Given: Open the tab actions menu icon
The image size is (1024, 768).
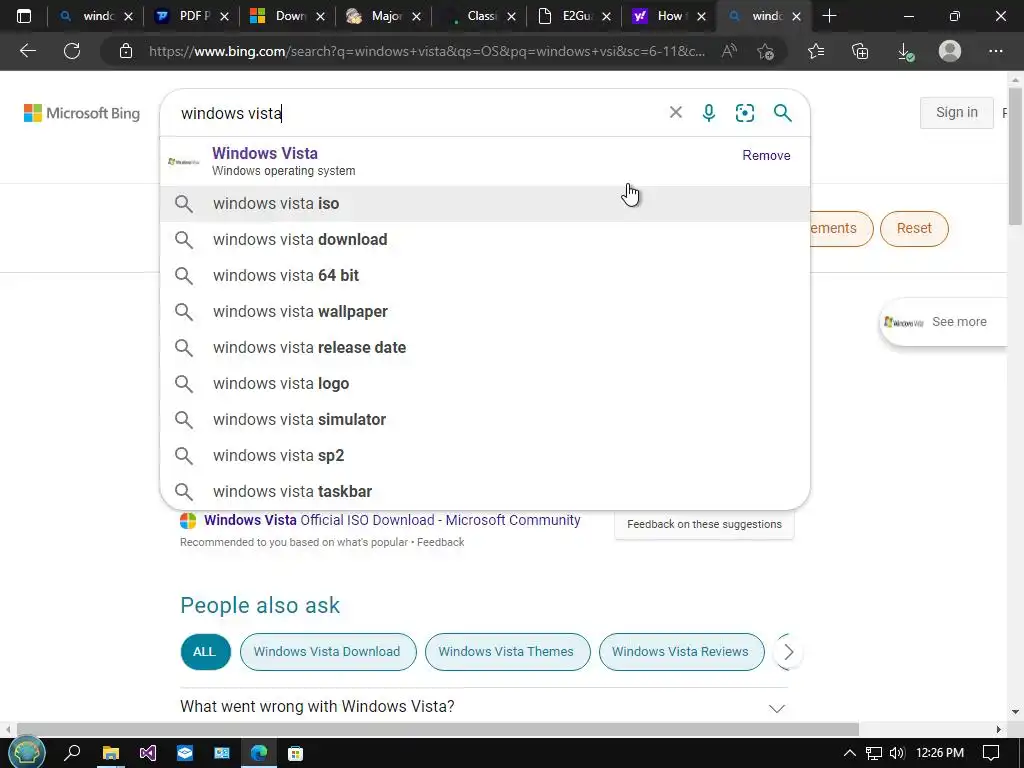Looking at the screenshot, I should [24, 16].
